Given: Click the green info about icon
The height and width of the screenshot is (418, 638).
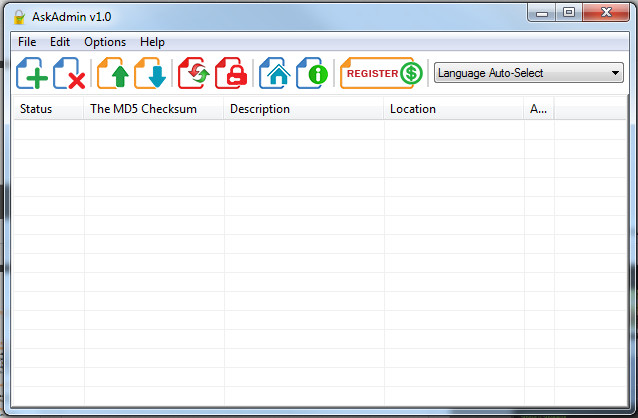Looking at the screenshot, I should 312,73.
